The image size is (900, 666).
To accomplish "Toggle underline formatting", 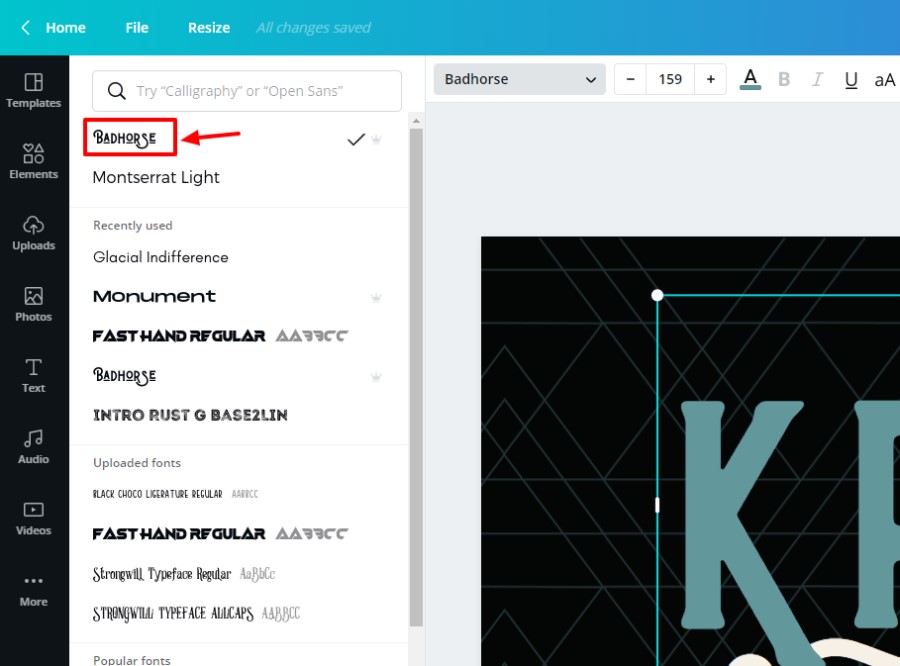I will click(x=851, y=79).
